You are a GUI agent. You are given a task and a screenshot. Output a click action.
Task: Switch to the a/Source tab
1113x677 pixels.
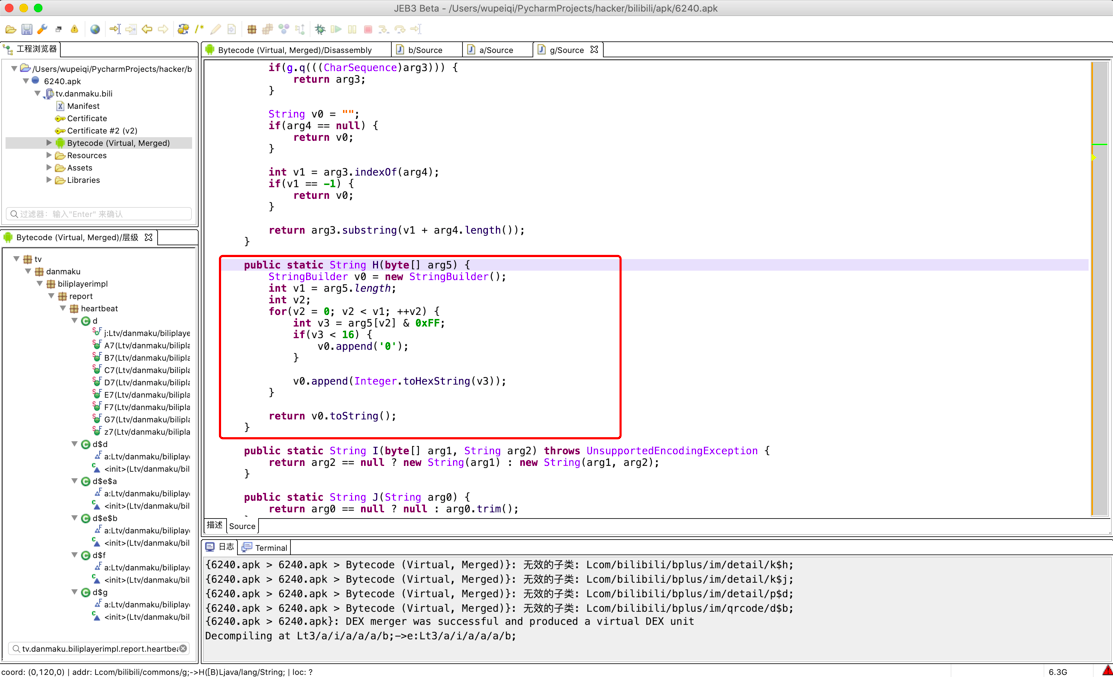[x=495, y=50]
